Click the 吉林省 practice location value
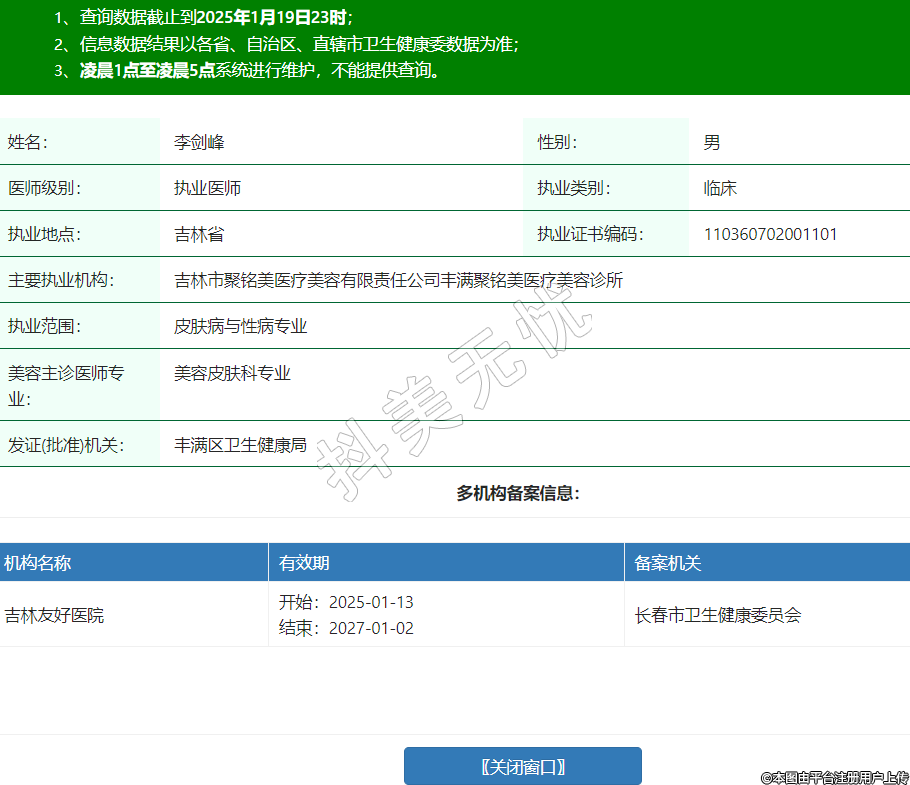This screenshot has width=910, height=785. 199,234
